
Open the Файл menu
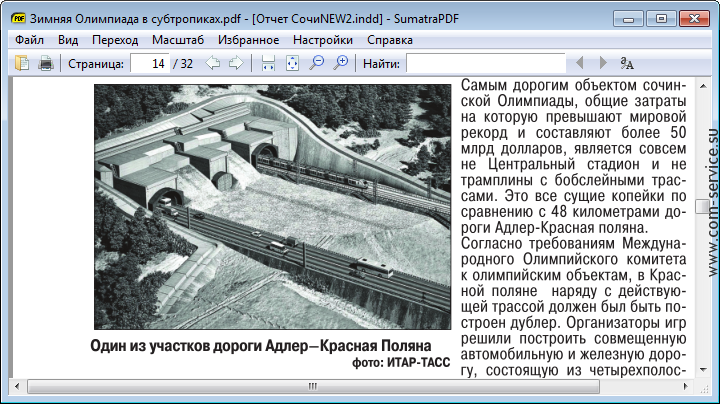[29, 40]
